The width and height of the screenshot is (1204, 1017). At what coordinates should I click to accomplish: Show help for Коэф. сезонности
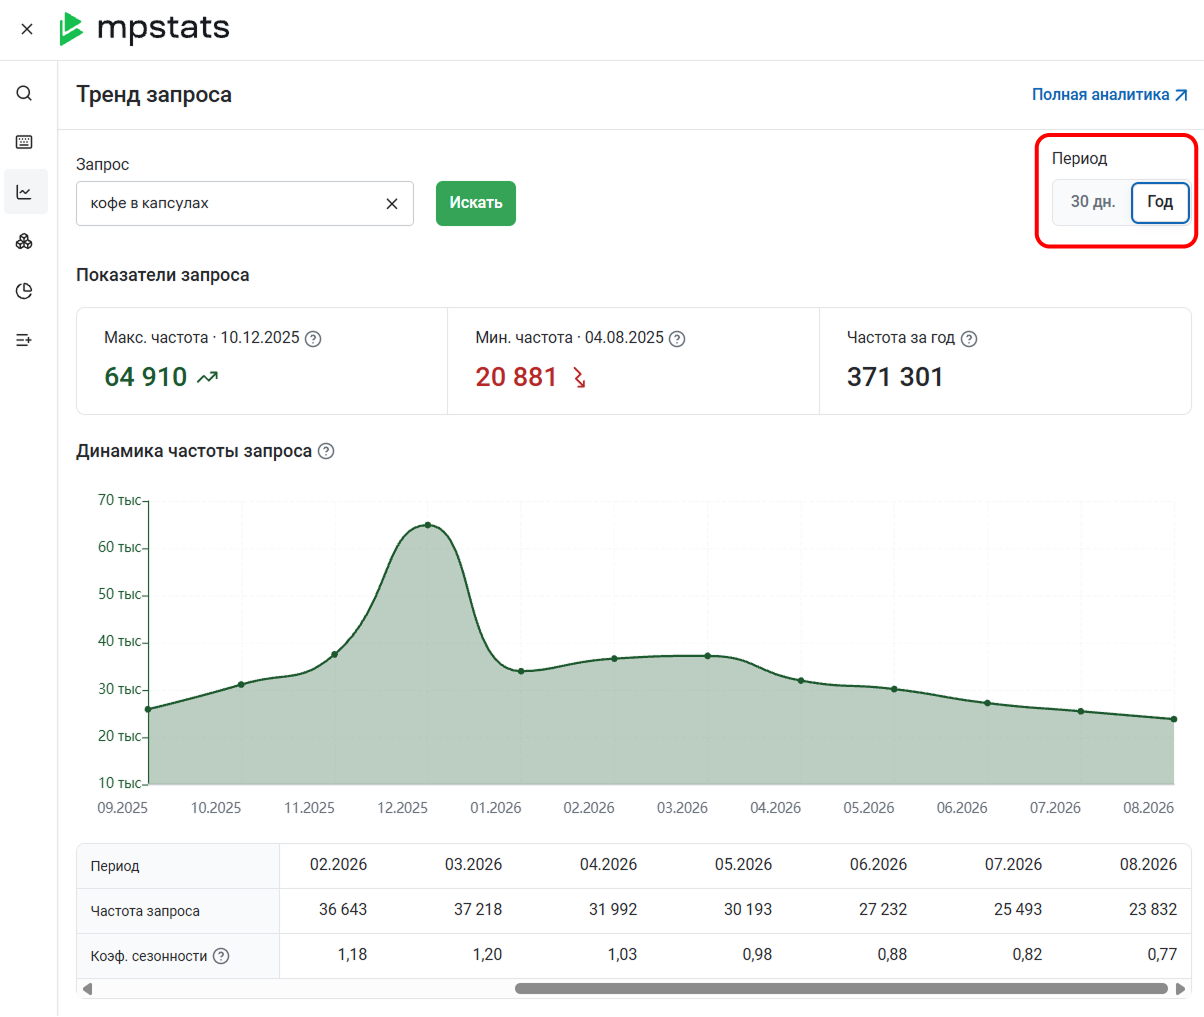pos(221,956)
